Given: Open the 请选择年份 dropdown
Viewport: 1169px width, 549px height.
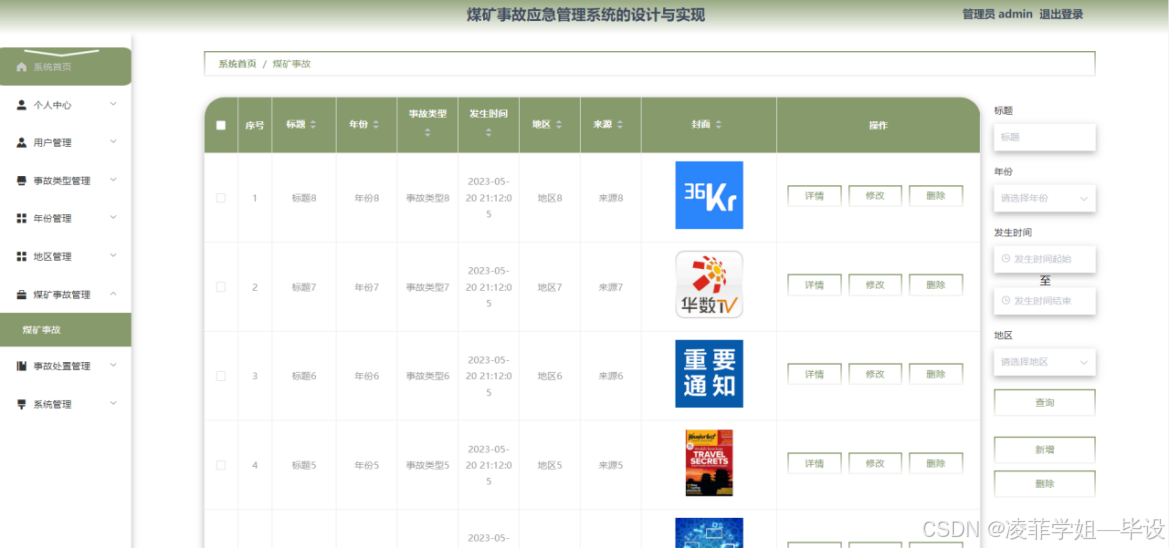Looking at the screenshot, I should click(1044, 198).
